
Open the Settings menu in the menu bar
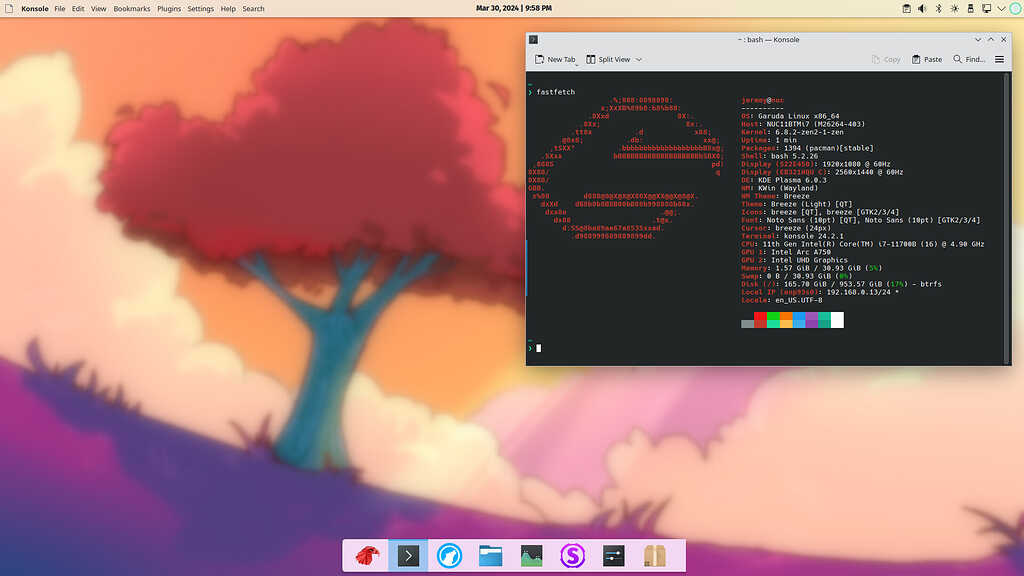point(199,8)
